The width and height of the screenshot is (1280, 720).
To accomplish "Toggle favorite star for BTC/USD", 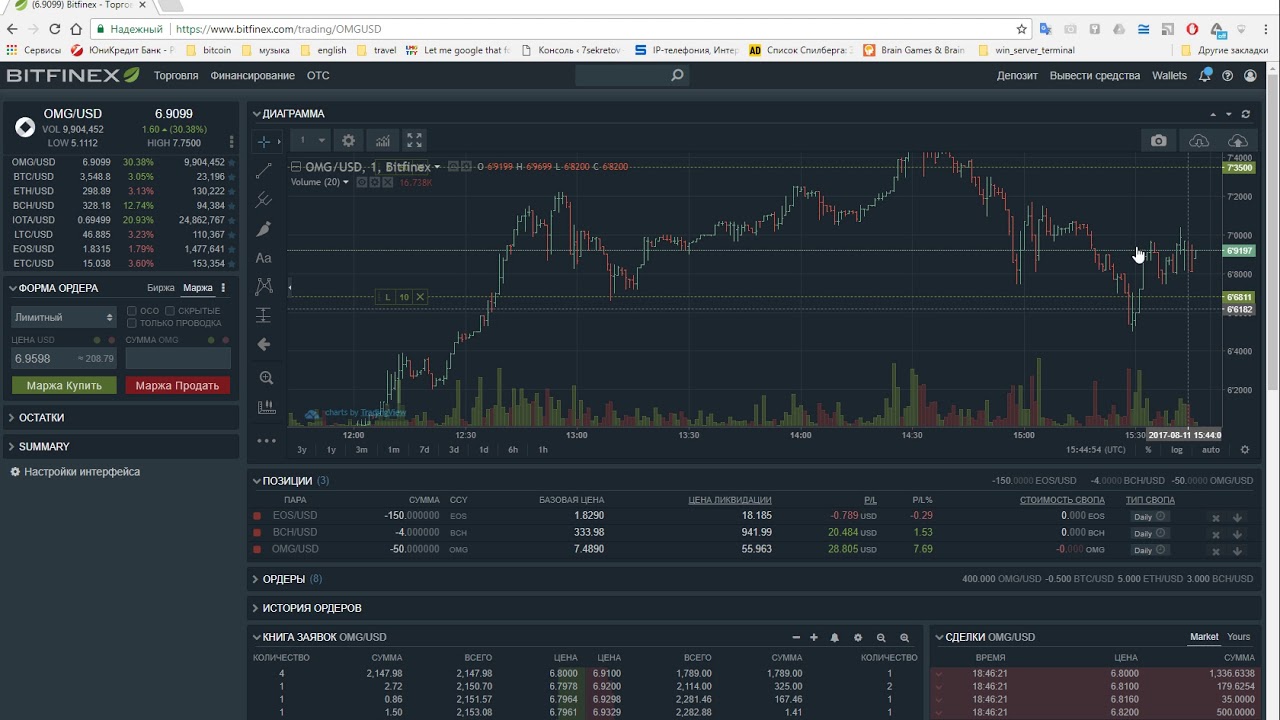I will pos(232,177).
